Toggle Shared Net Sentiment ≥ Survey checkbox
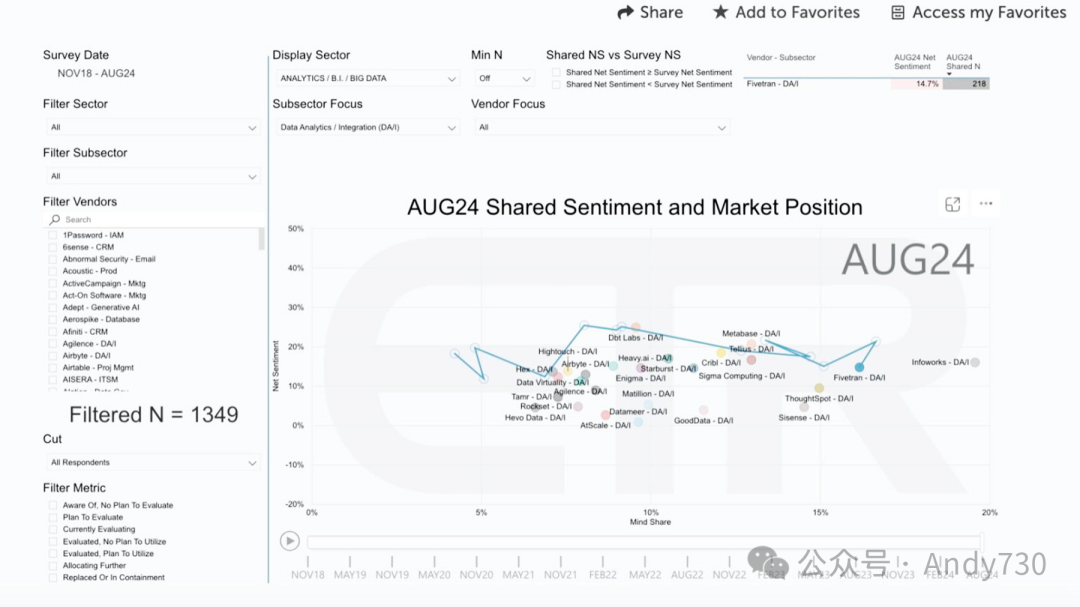Image resolution: width=1080 pixels, height=607 pixels. (x=557, y=73)
